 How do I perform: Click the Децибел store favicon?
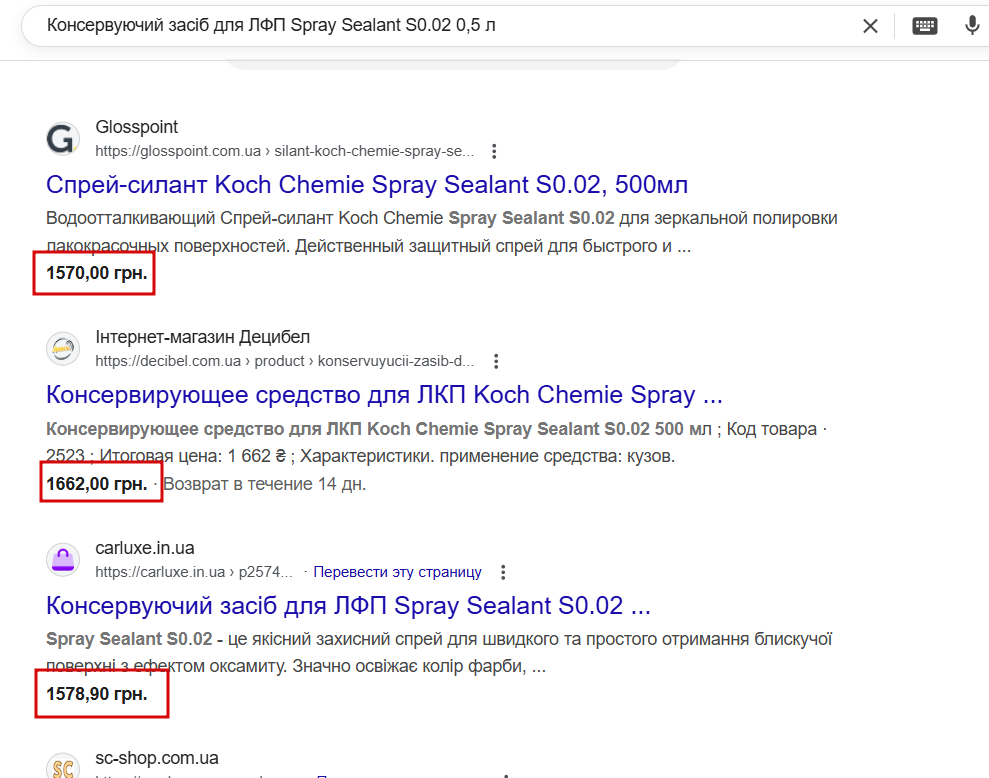63,348
